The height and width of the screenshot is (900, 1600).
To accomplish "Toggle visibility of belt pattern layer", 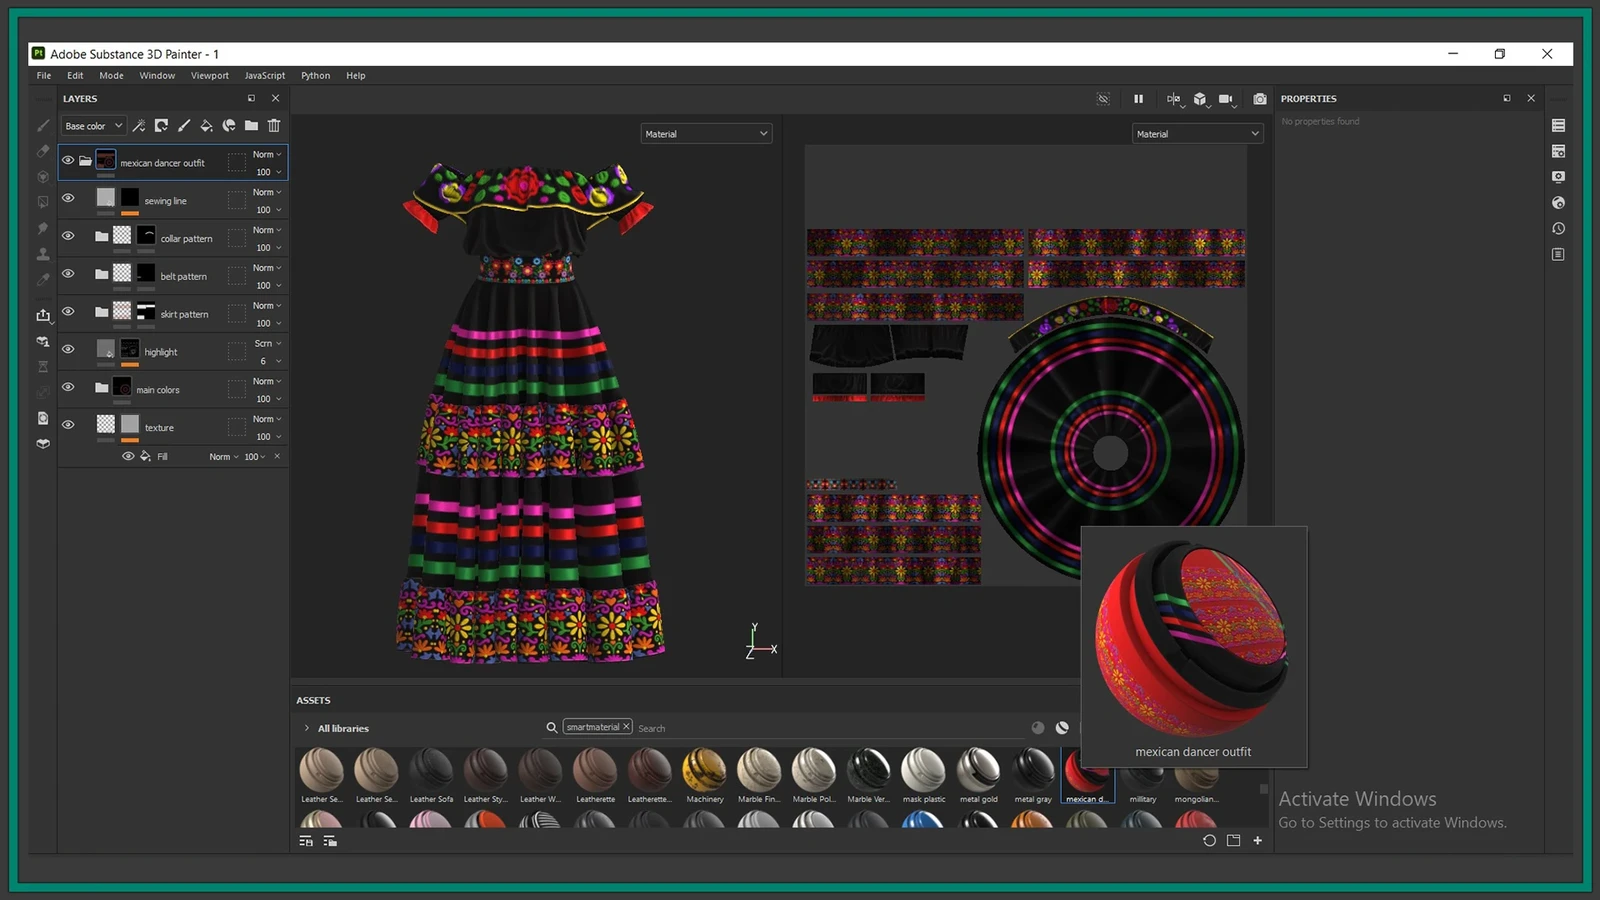I will 68,274.
